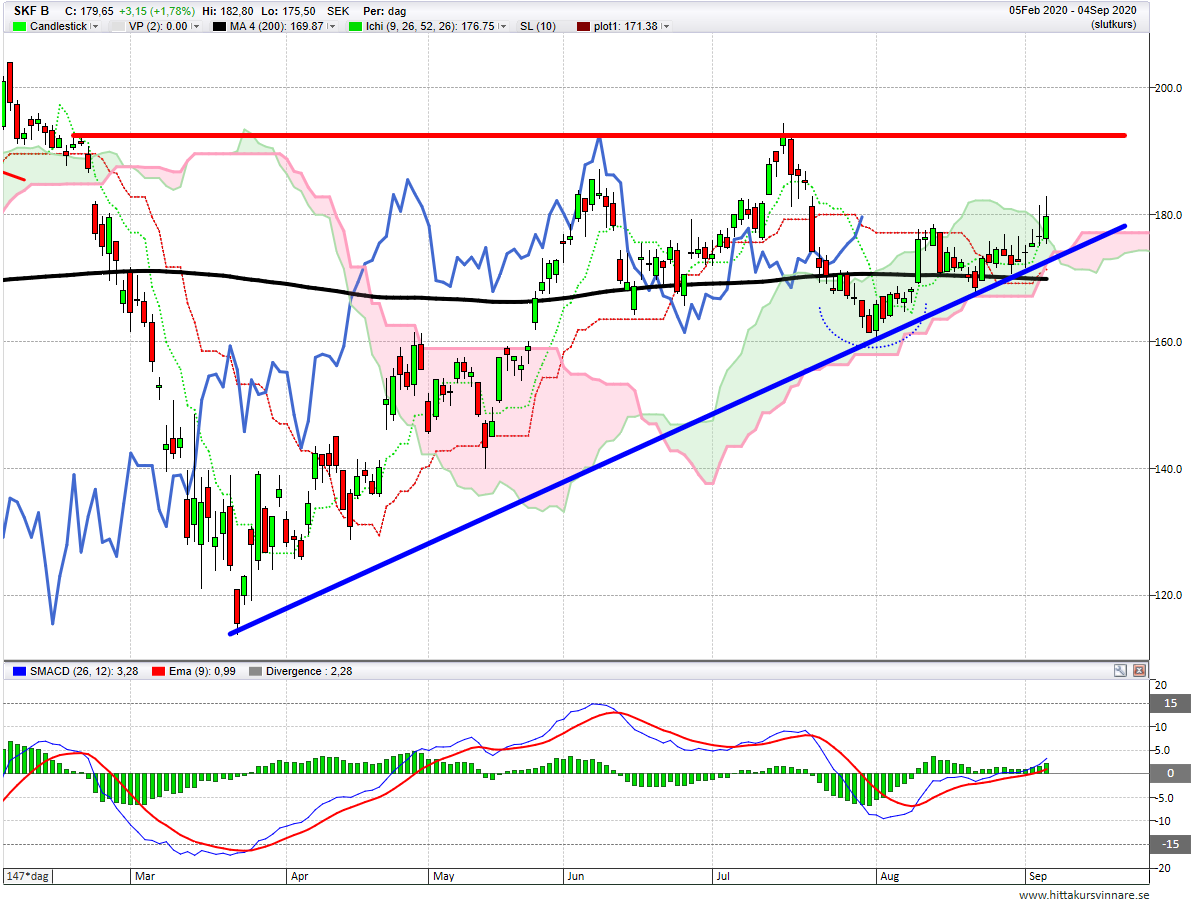Select the MA 4 (200): 169.87 legend label
Viewport: 1194px width, 900px height.
coord(276,27)
